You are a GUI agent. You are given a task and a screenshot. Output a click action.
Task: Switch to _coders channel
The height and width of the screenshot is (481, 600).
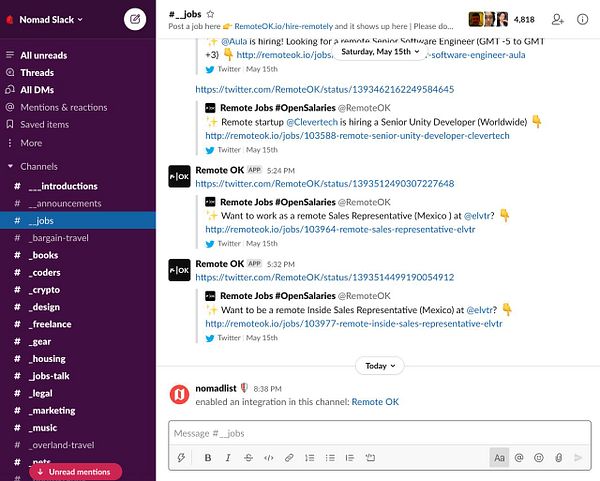tap(78, 272)
